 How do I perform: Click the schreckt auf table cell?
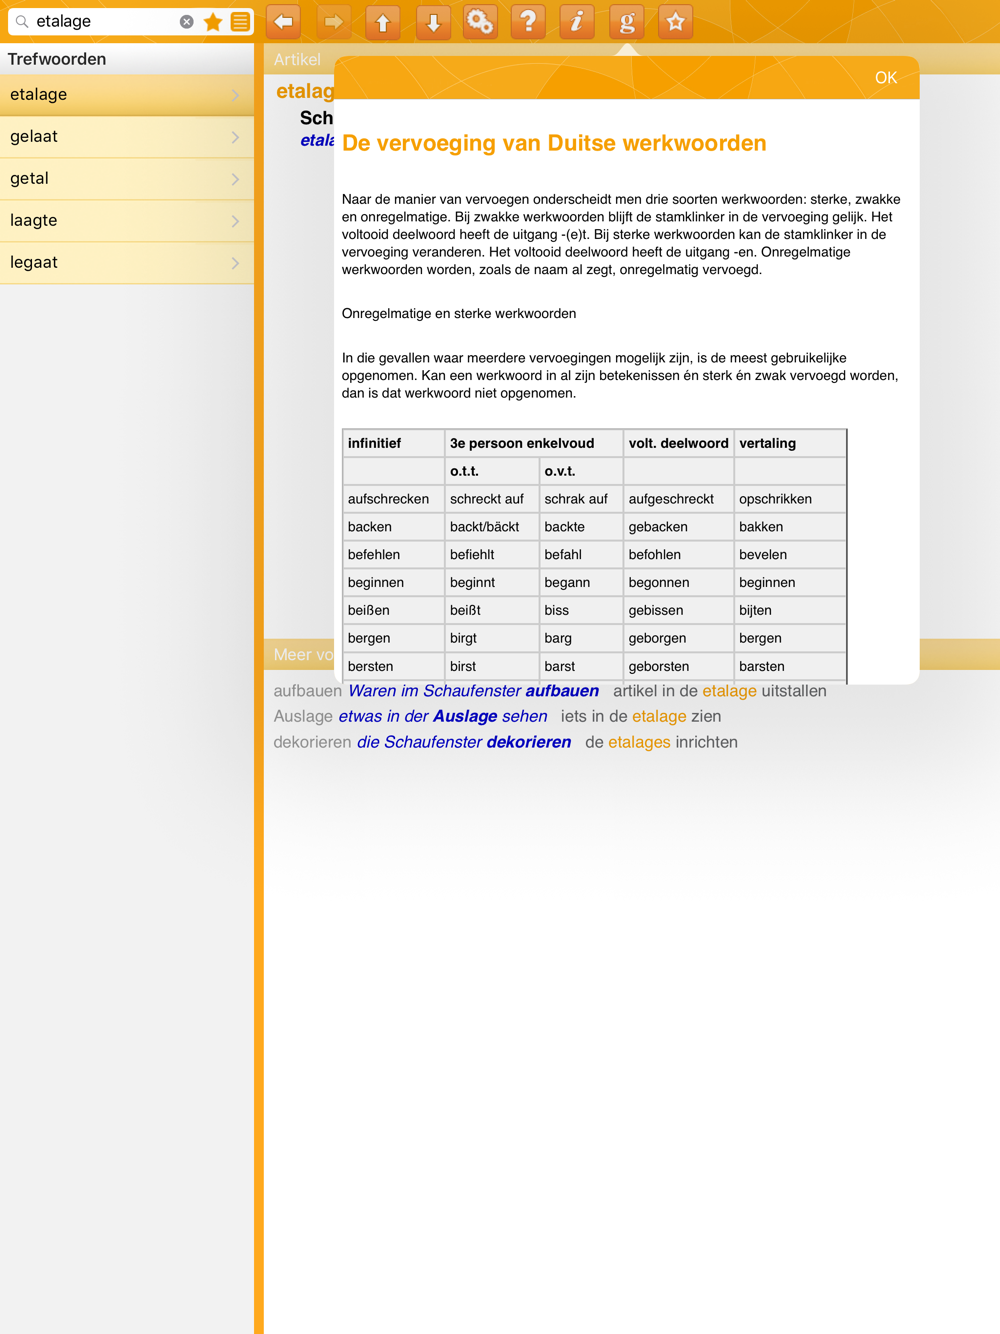[492, 499]
